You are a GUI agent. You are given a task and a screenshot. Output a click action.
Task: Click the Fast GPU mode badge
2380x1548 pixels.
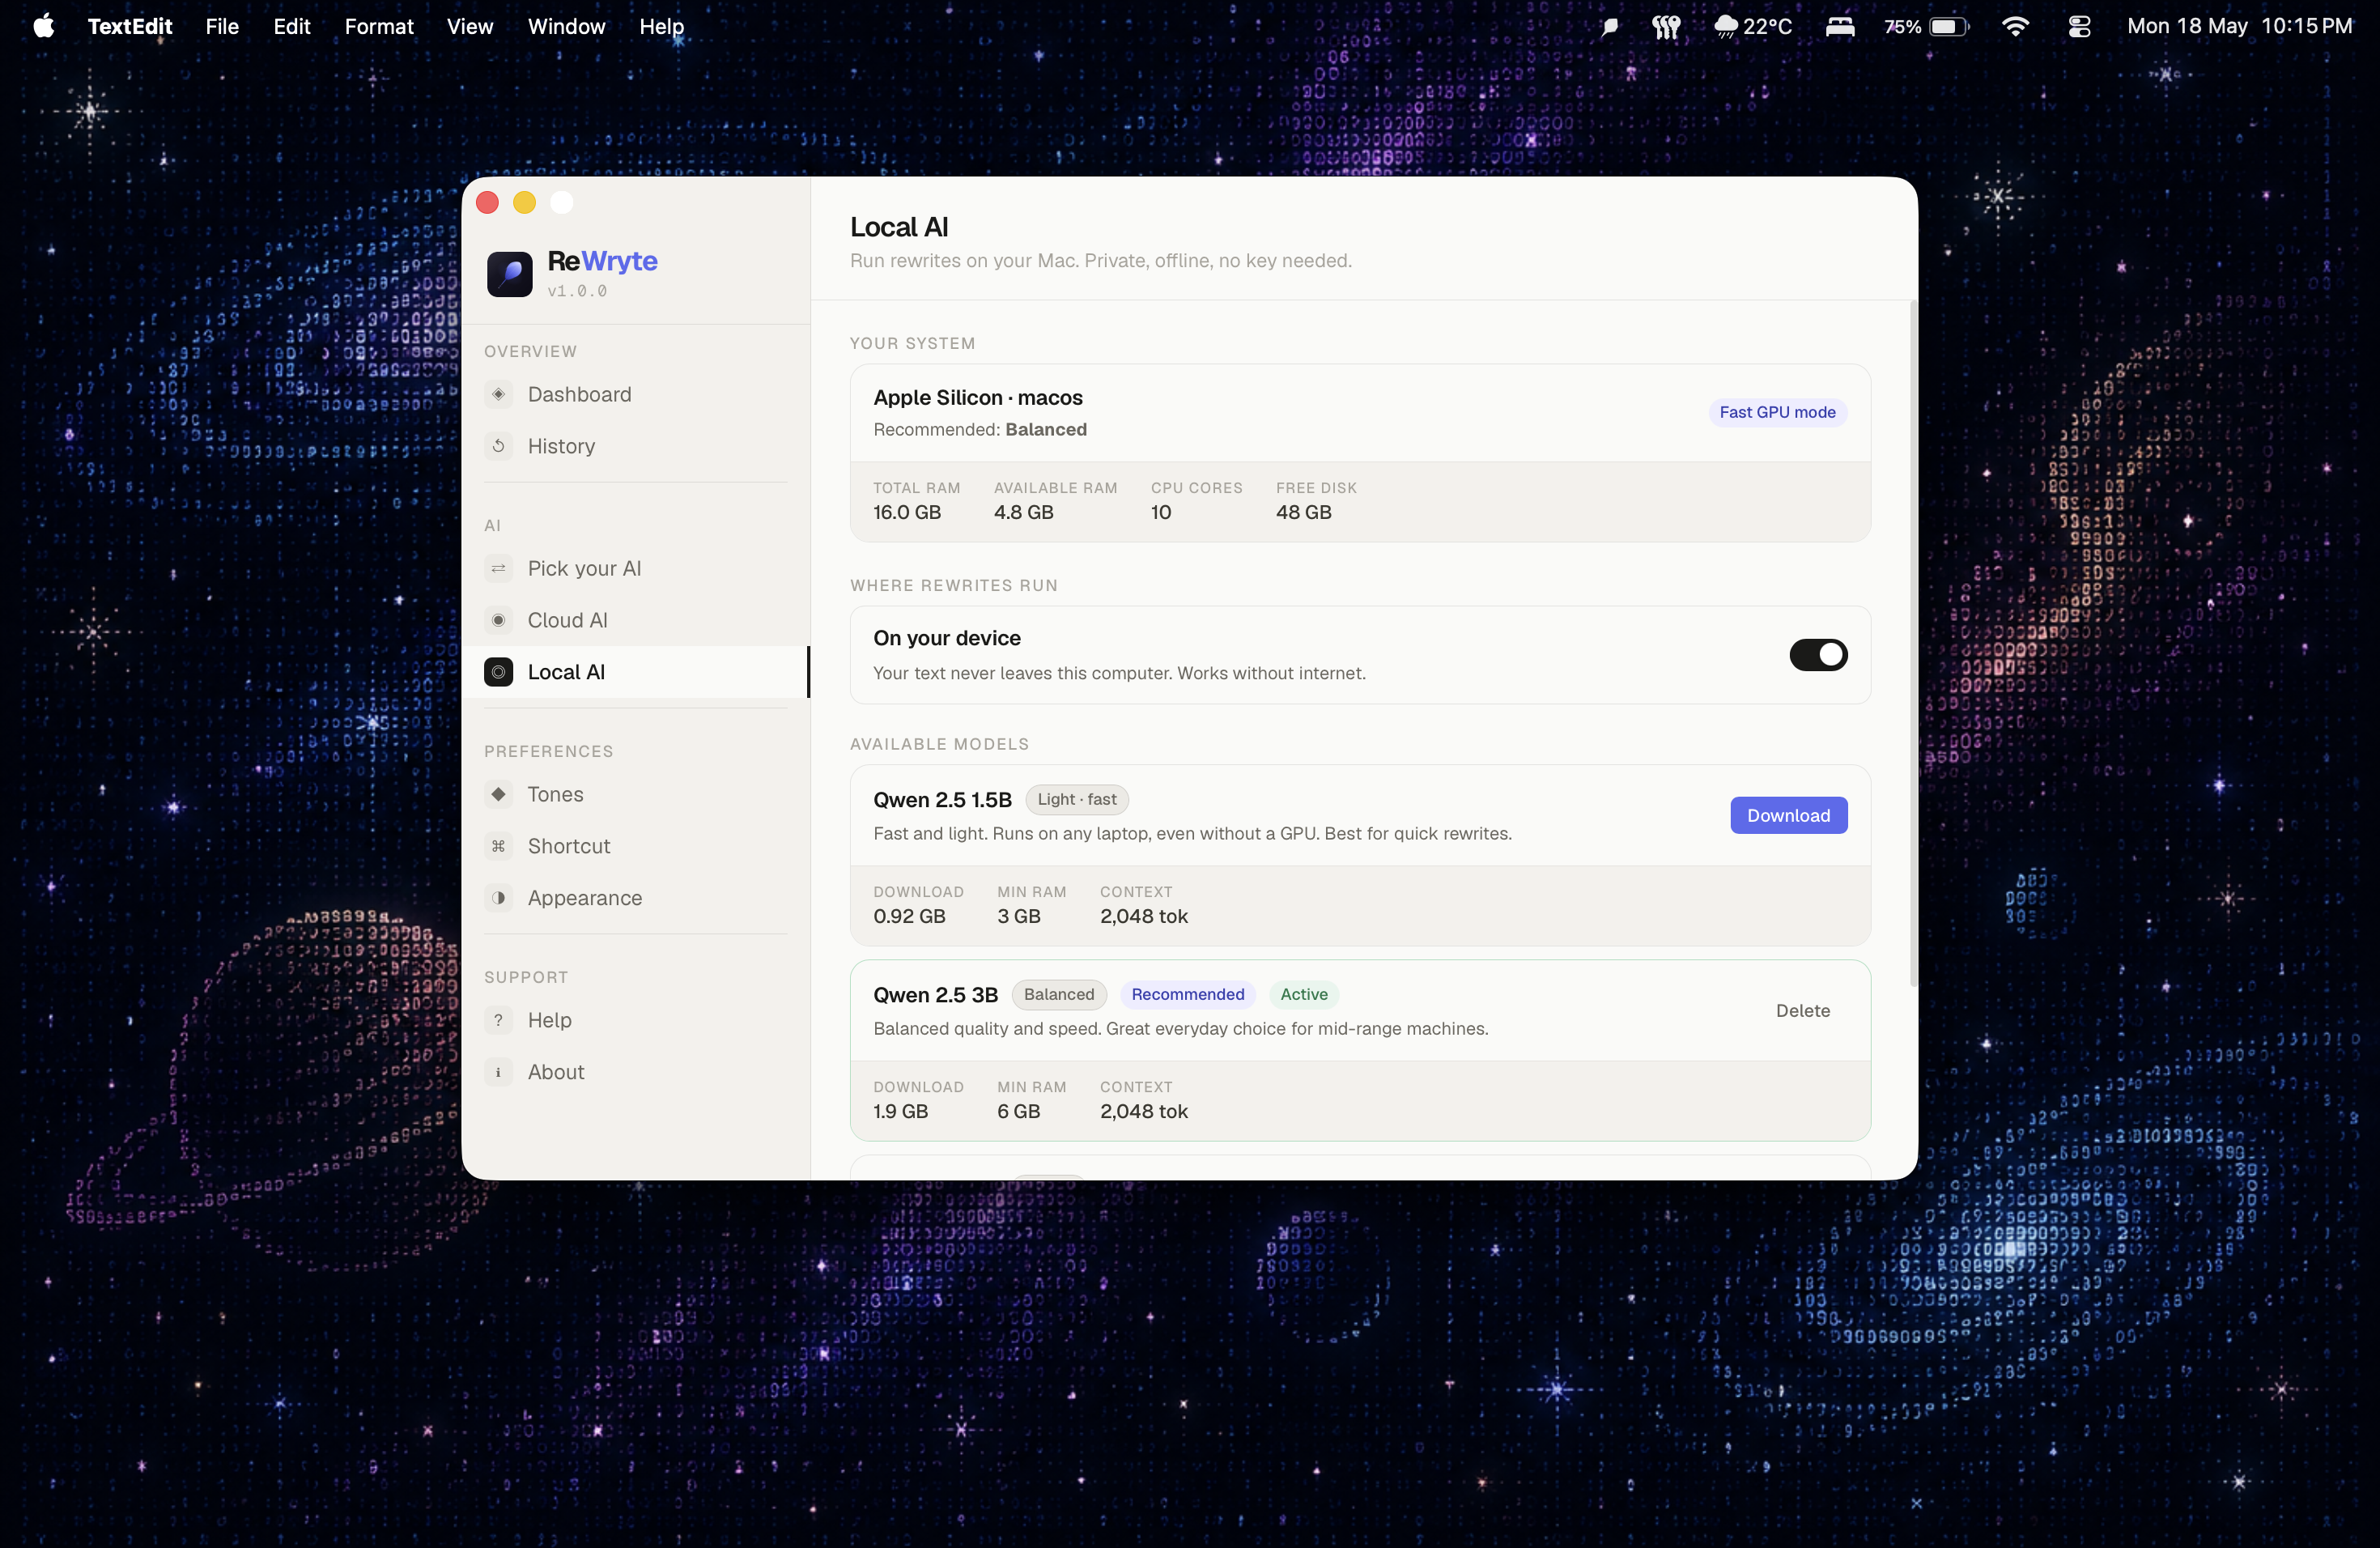1777,412
